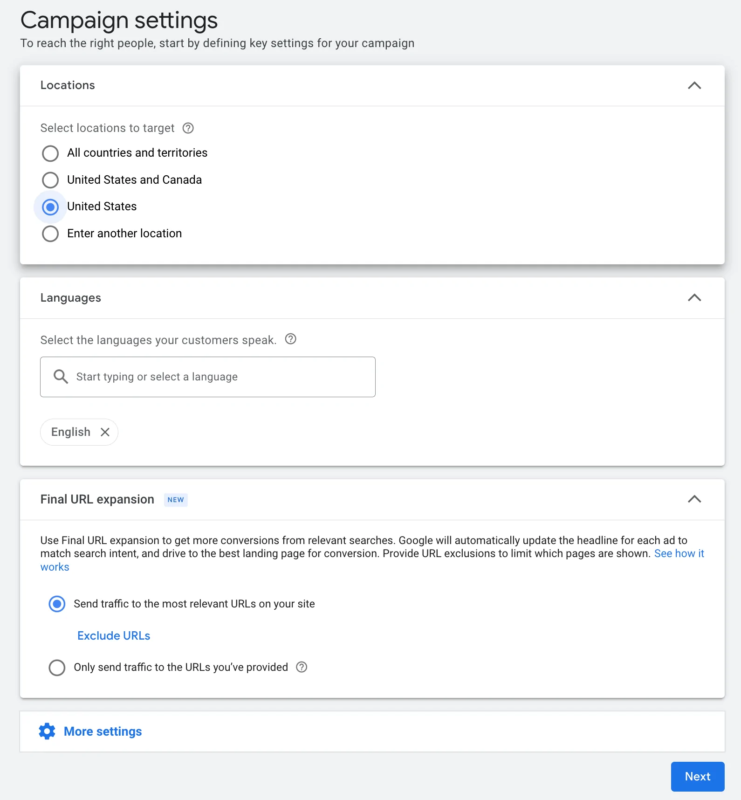
Task: Select All countries and territories option
Action: point(50,153)
